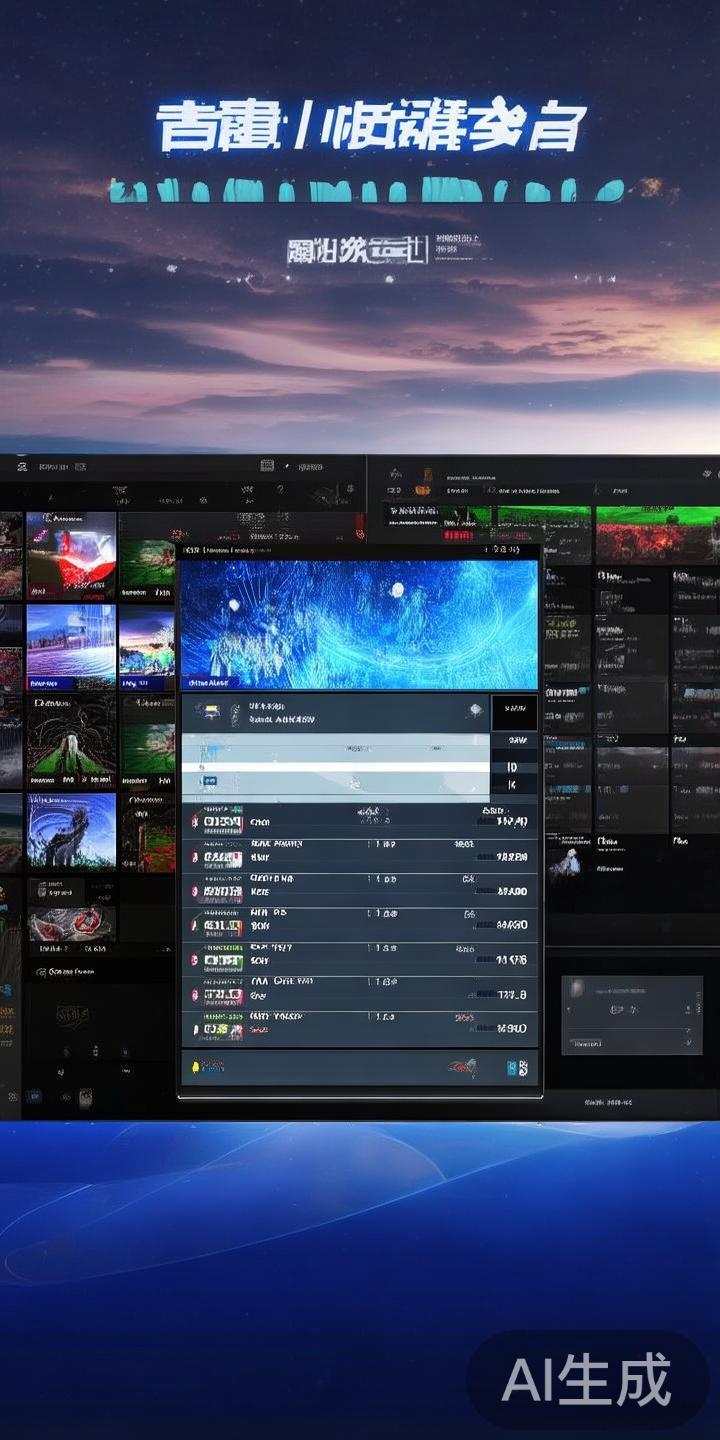Click the blue square icon at dialog bottom-right
This screenshot has width=720, height=1440.
pyautogui.click(x=516, y=1068)
